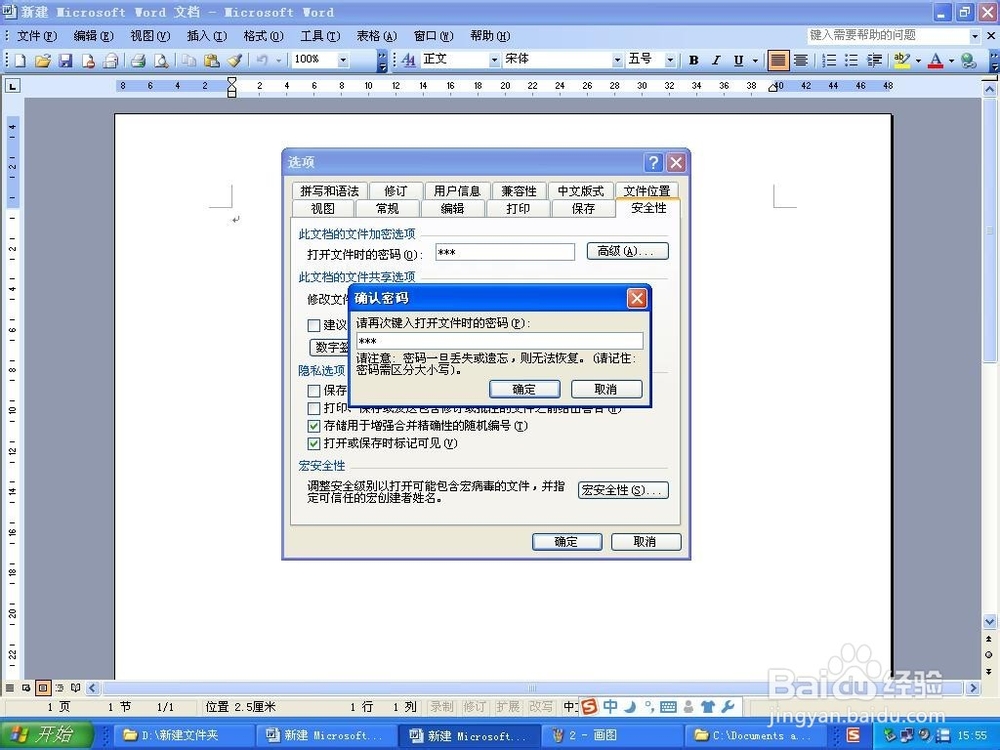This screenshot has height=750, width=1000.
Task: Expand the undo history dropdown arrow
Action: tap(279, 61)
